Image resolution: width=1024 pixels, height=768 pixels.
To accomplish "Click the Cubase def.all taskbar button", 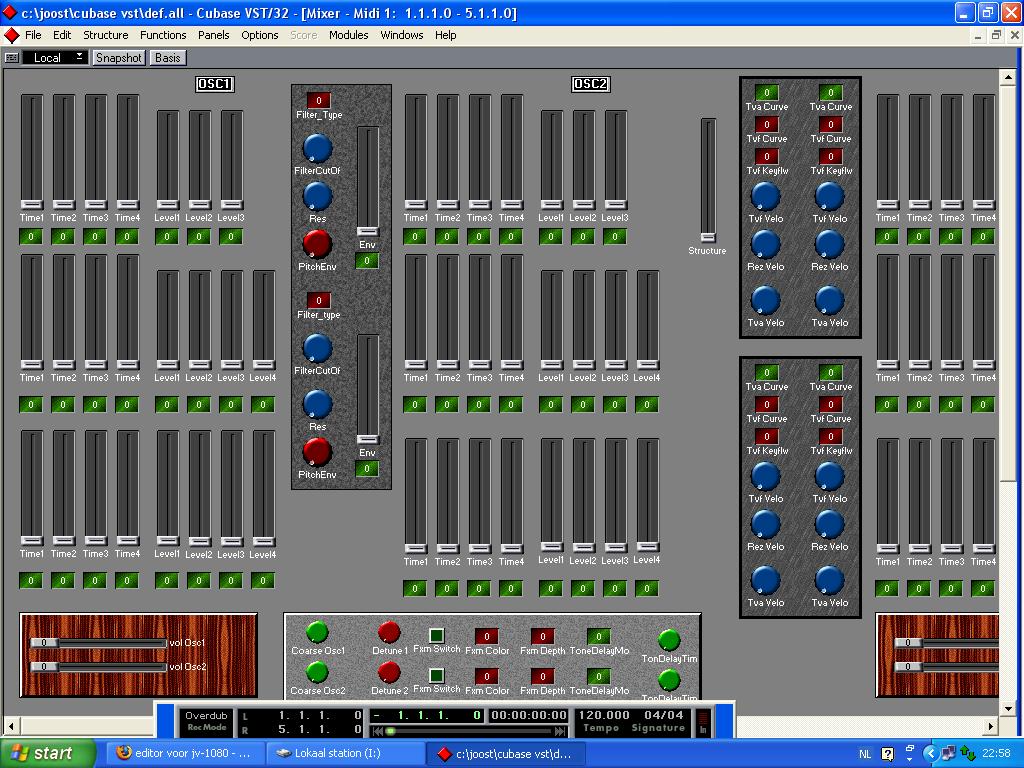I will click(505, 754).
